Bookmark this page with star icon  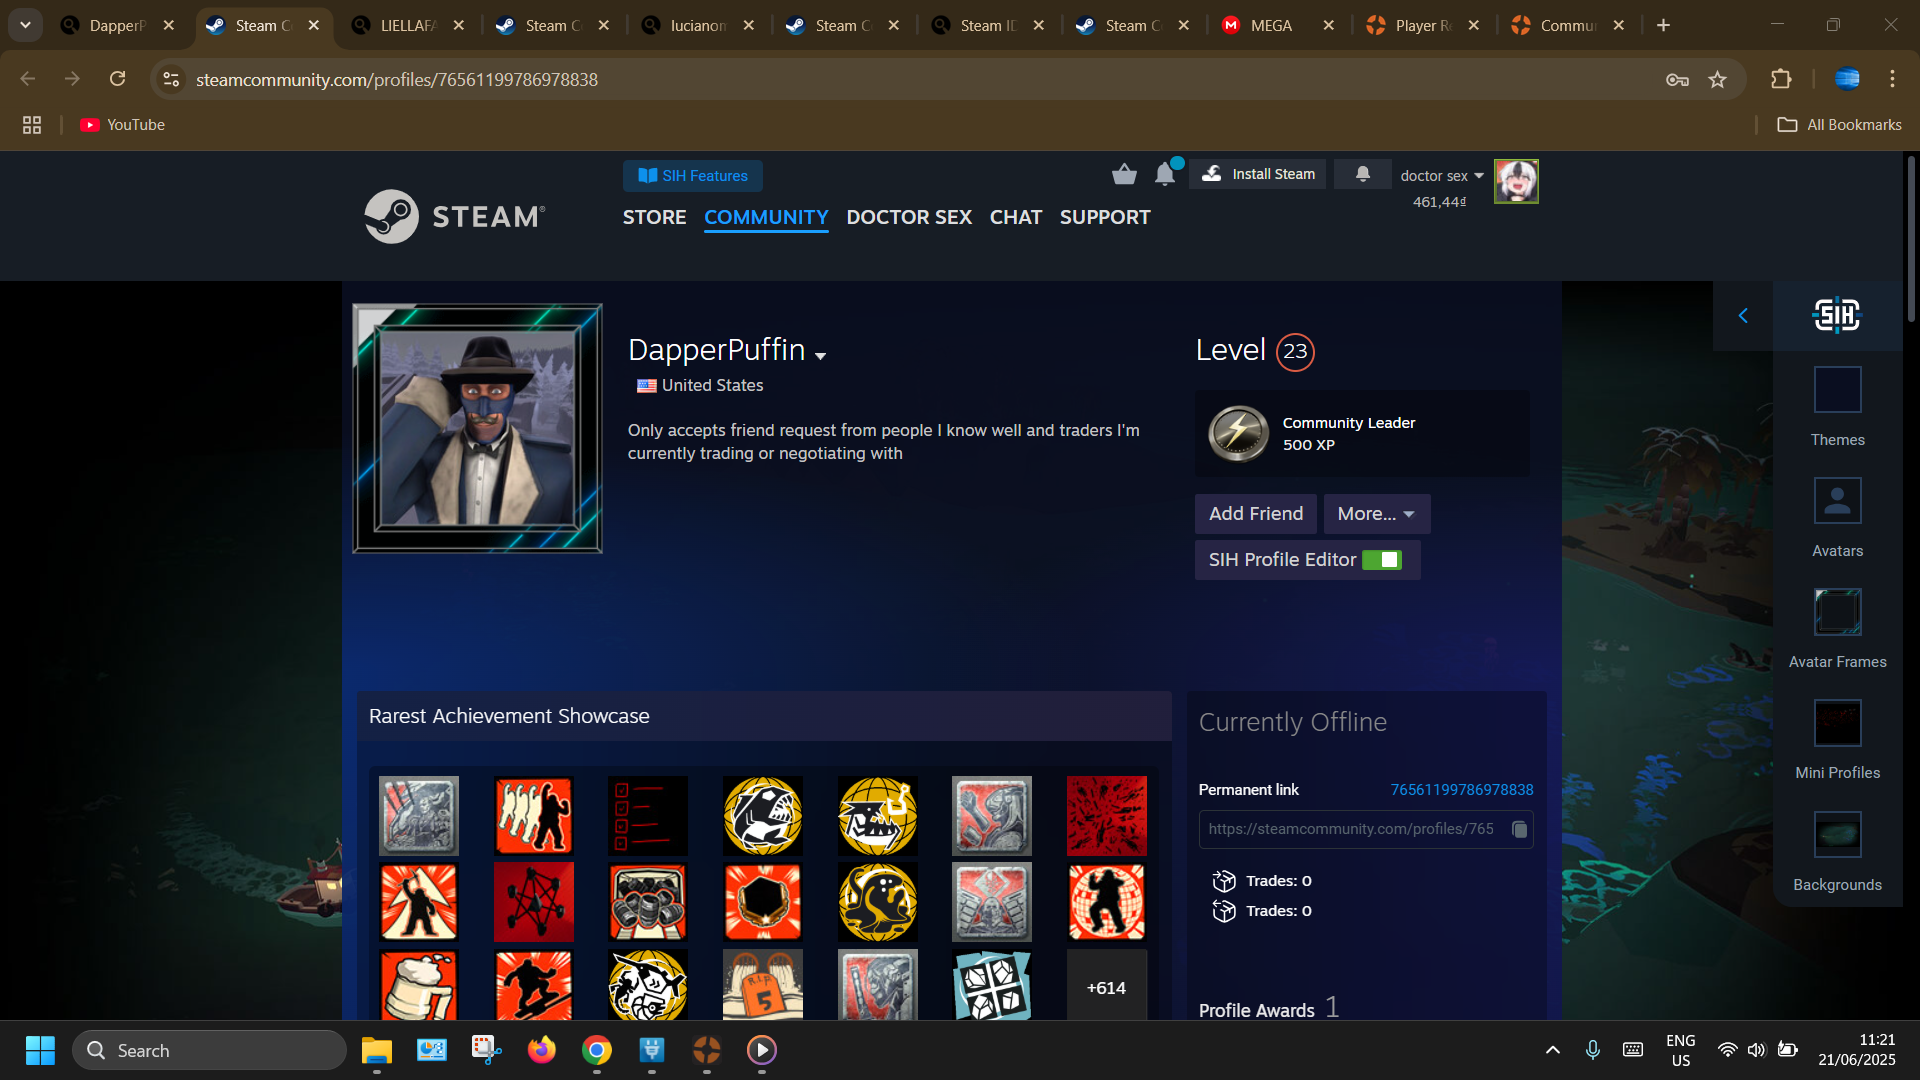click(x=1717, y=79)
